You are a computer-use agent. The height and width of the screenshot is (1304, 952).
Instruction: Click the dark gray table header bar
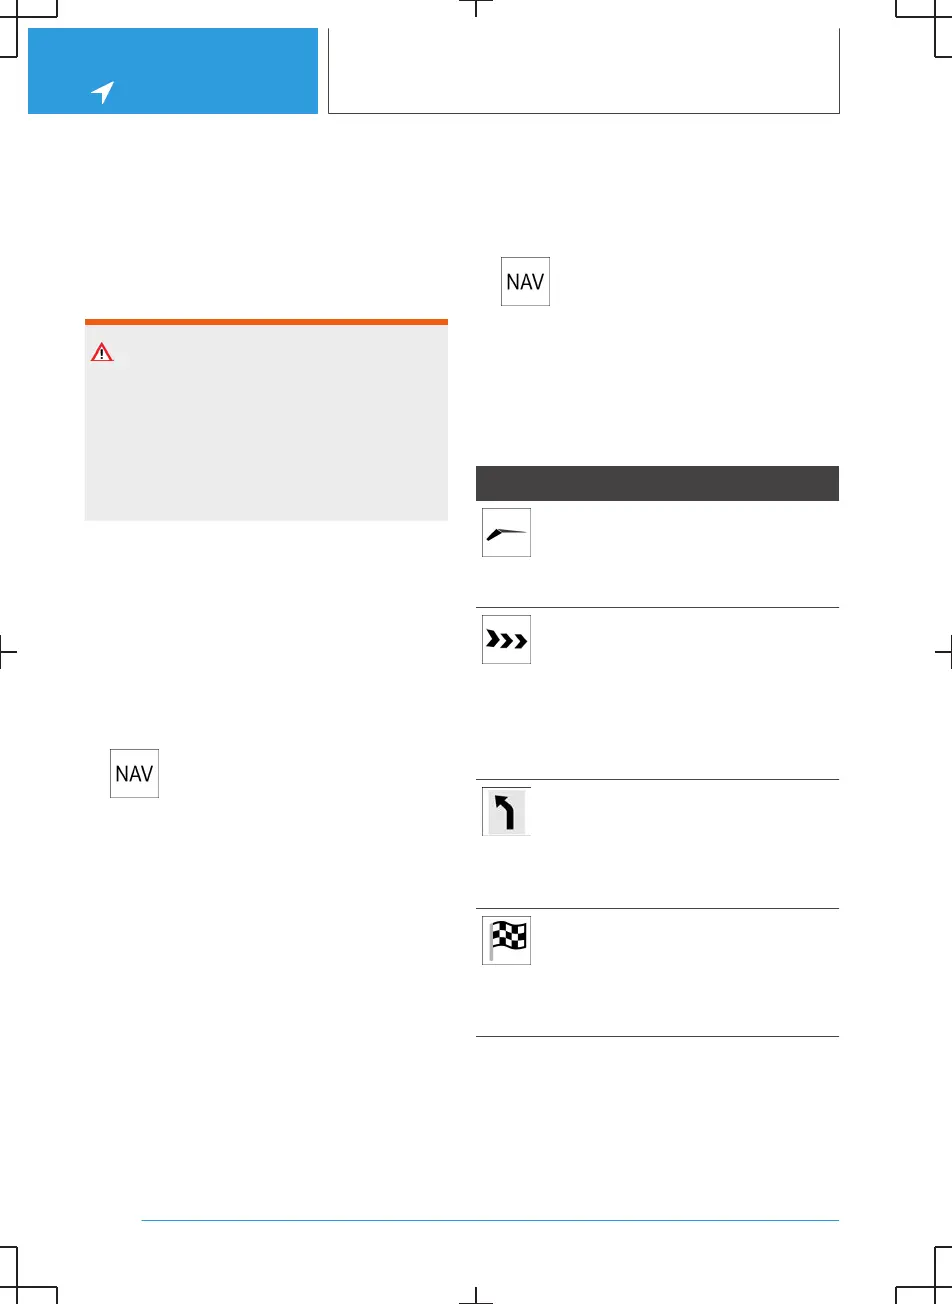point(657,483)
